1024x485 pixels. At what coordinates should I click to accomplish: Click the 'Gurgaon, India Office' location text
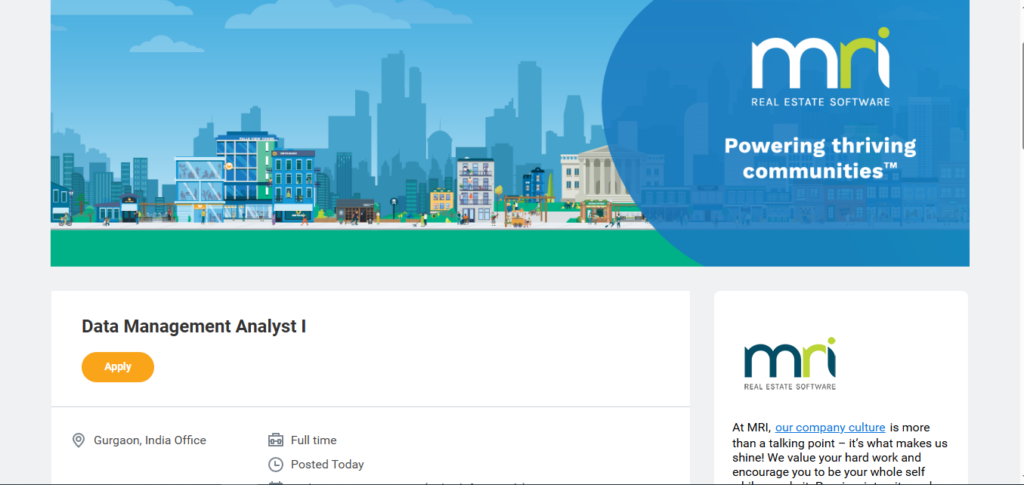(x=150, y=441)
